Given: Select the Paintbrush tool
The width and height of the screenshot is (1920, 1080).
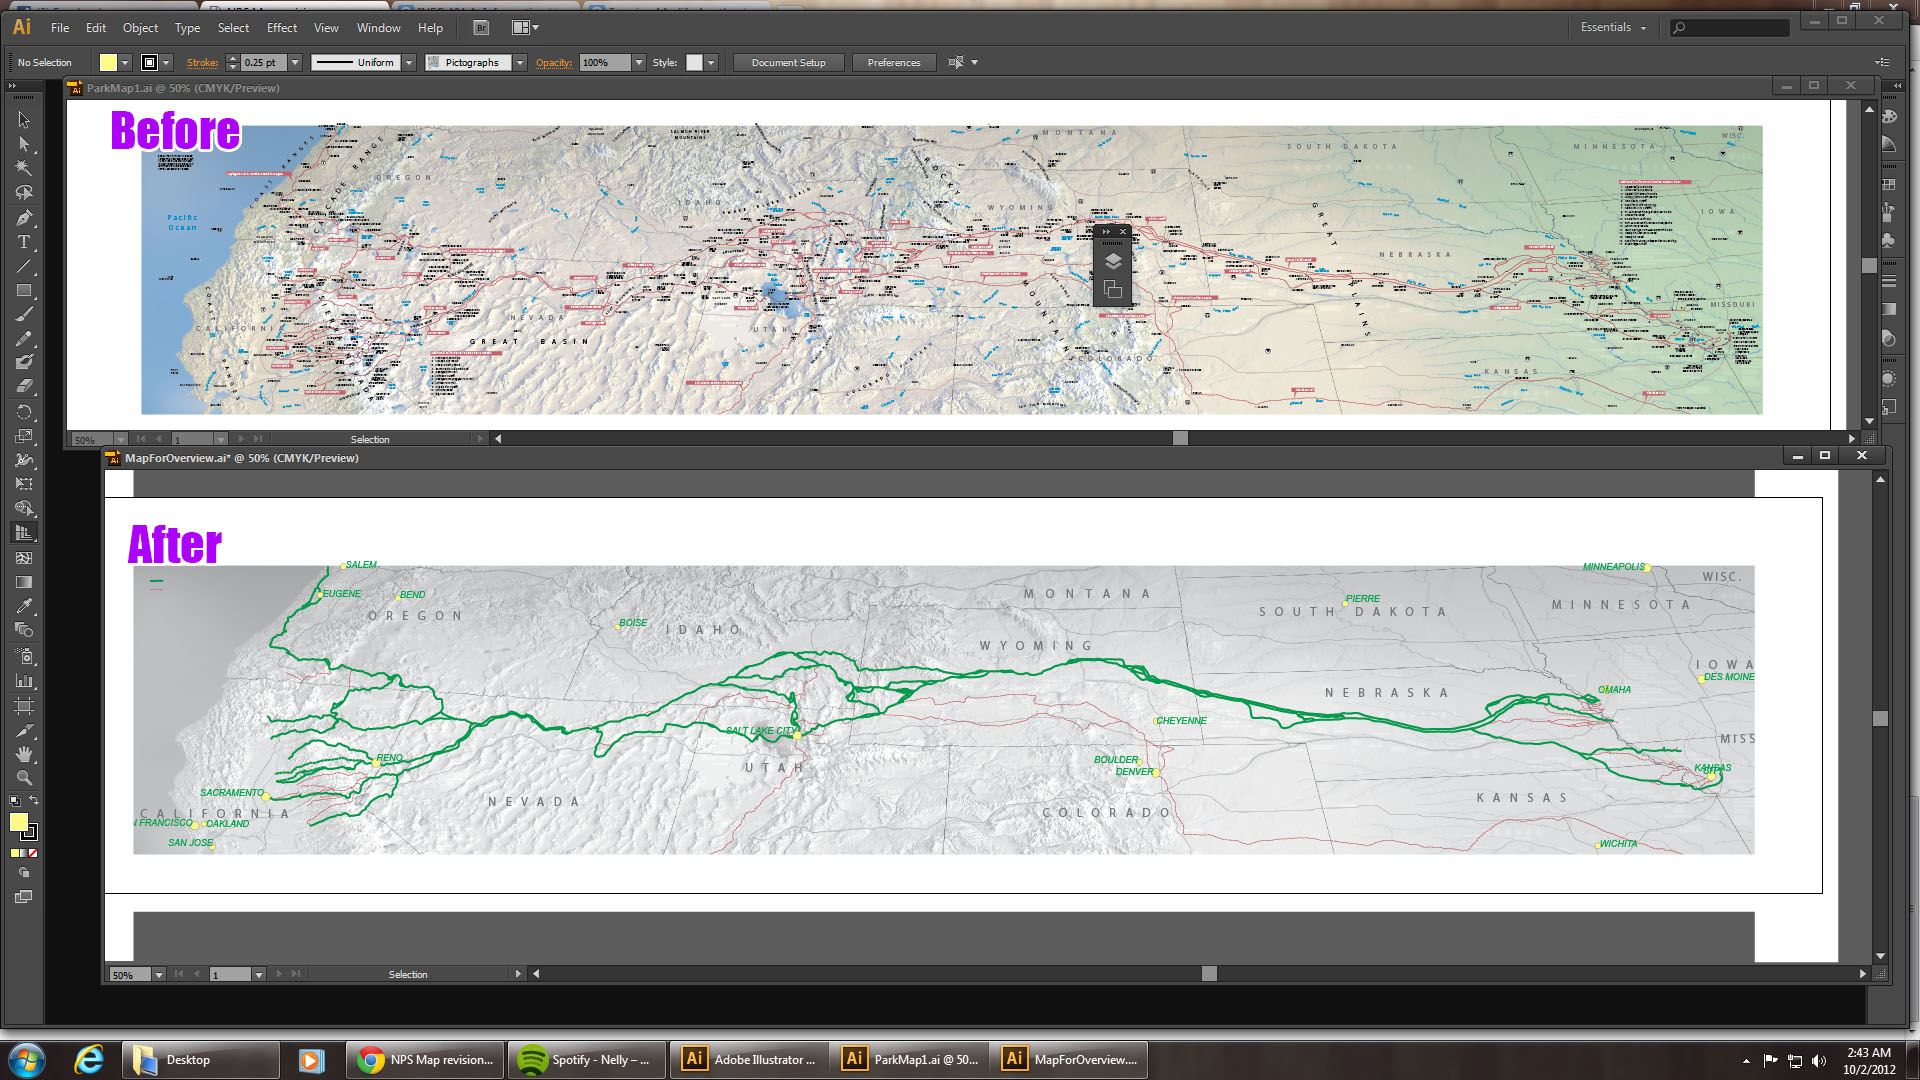Looking at the screenshot, I should click(22, 313).
